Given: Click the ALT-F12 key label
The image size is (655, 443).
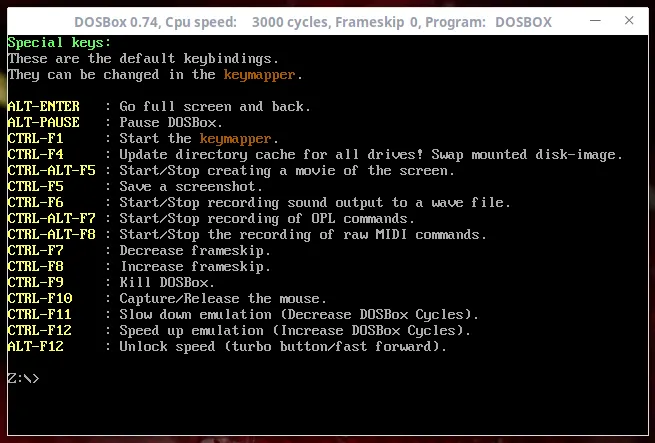Looking at the screenshot, I should [x=35, y=346].
